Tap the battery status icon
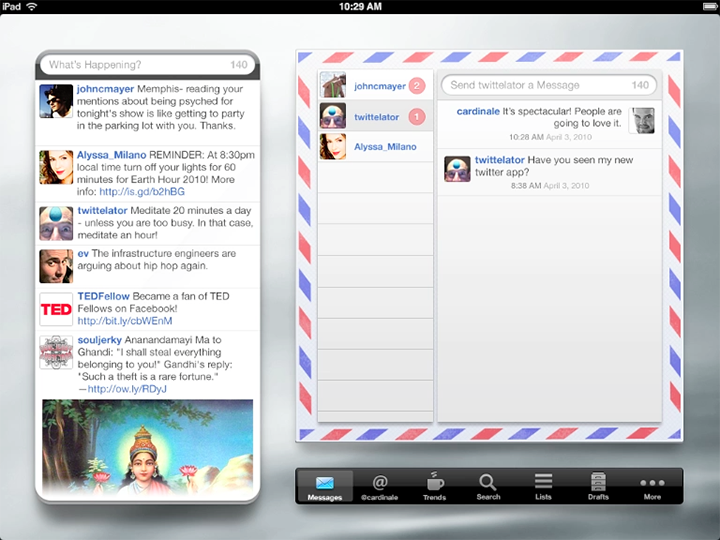This screenshot has width=720, height=540. click(x=710, y=6)
